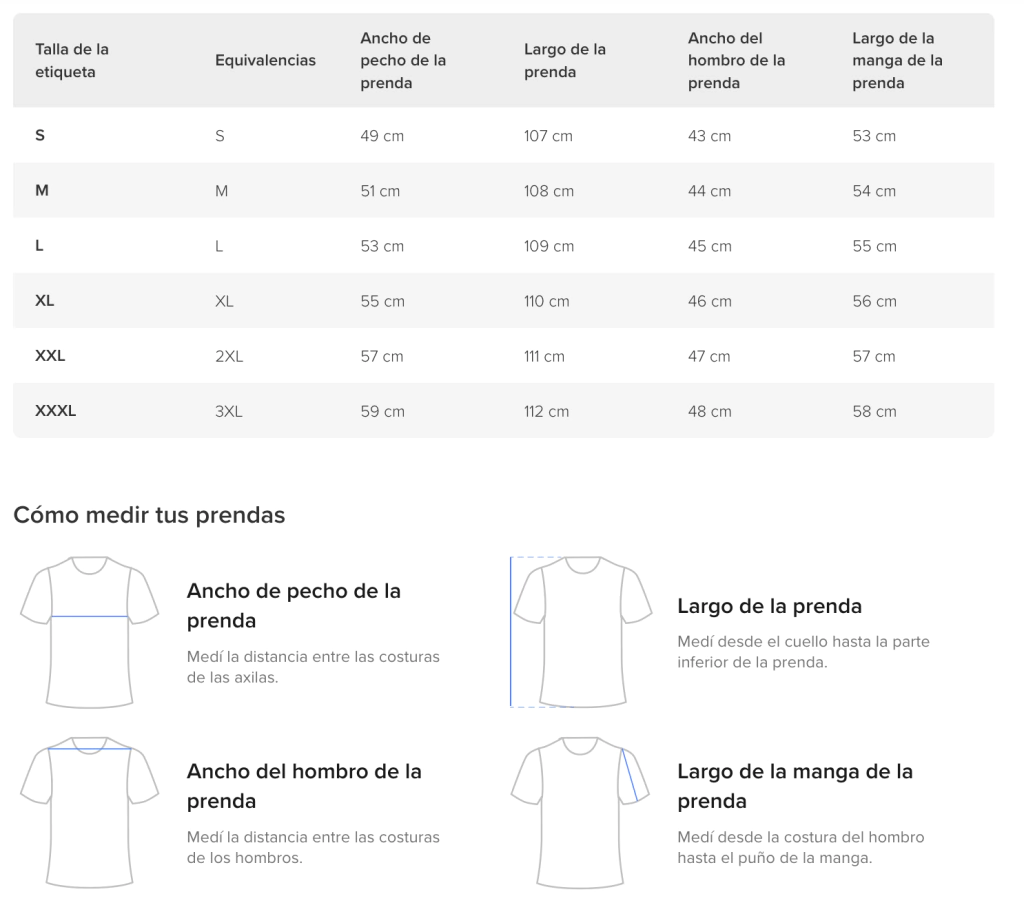Click the 'Talla de la etiqueta' column header
This screenshot has height=905, width=1024.
tap(72, 60)
